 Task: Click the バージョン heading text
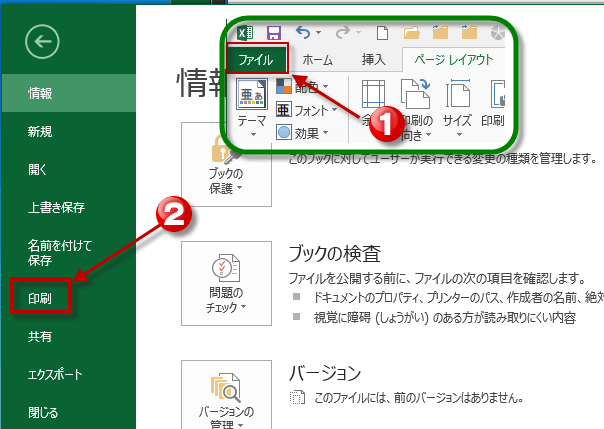pyautogui.click(x=325, y=373)
